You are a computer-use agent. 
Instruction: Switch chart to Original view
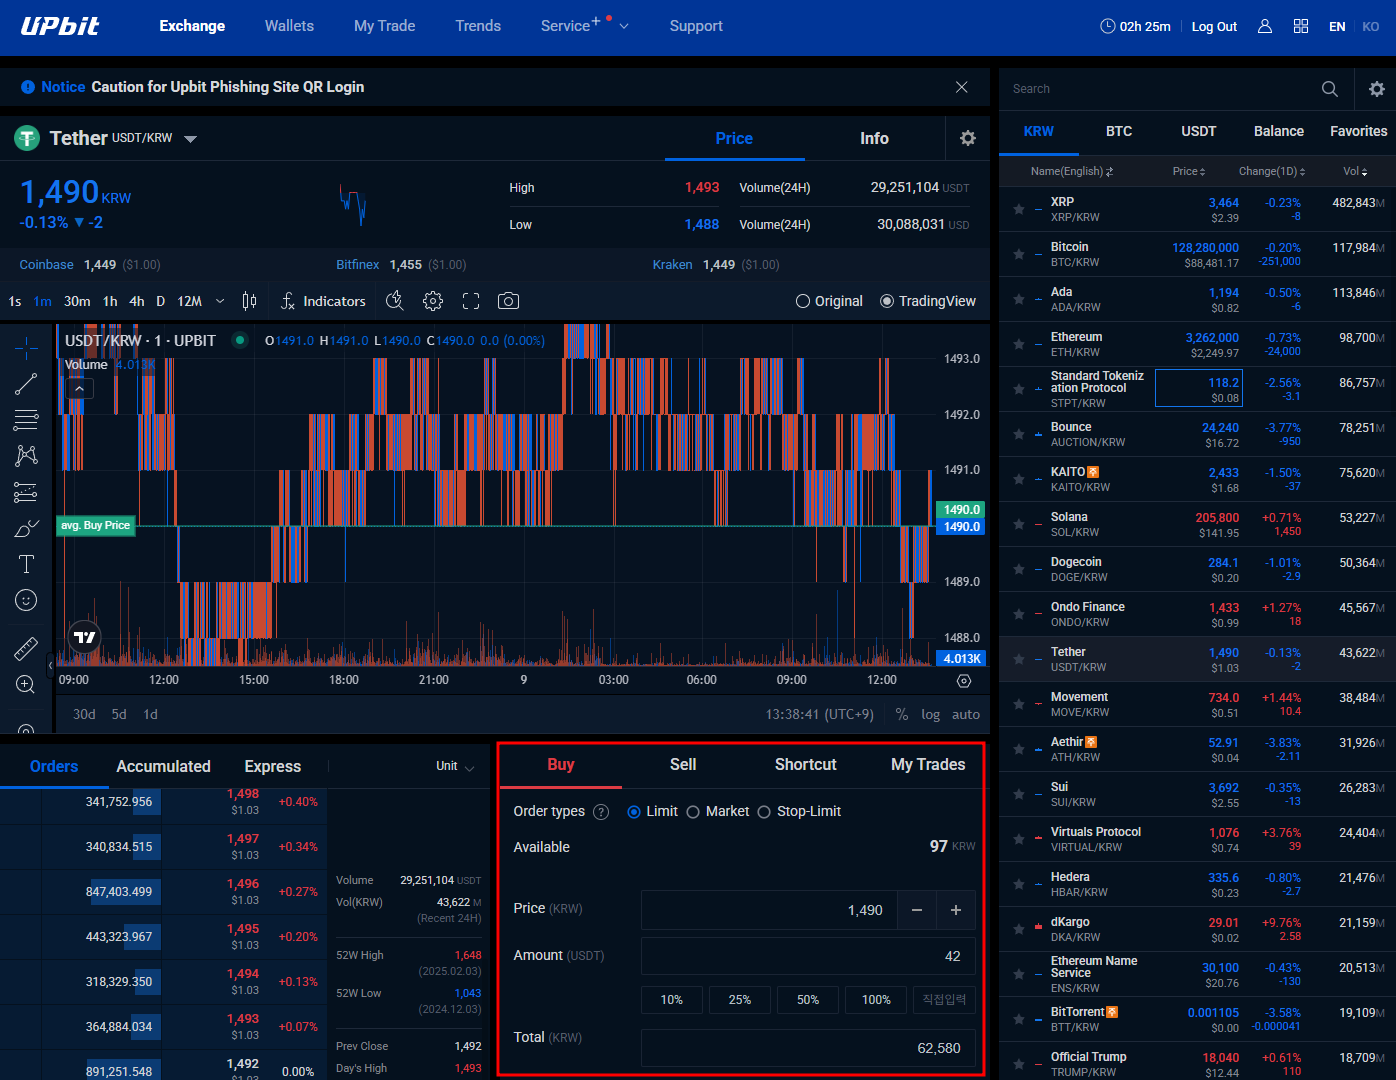[x=803, y=301]
